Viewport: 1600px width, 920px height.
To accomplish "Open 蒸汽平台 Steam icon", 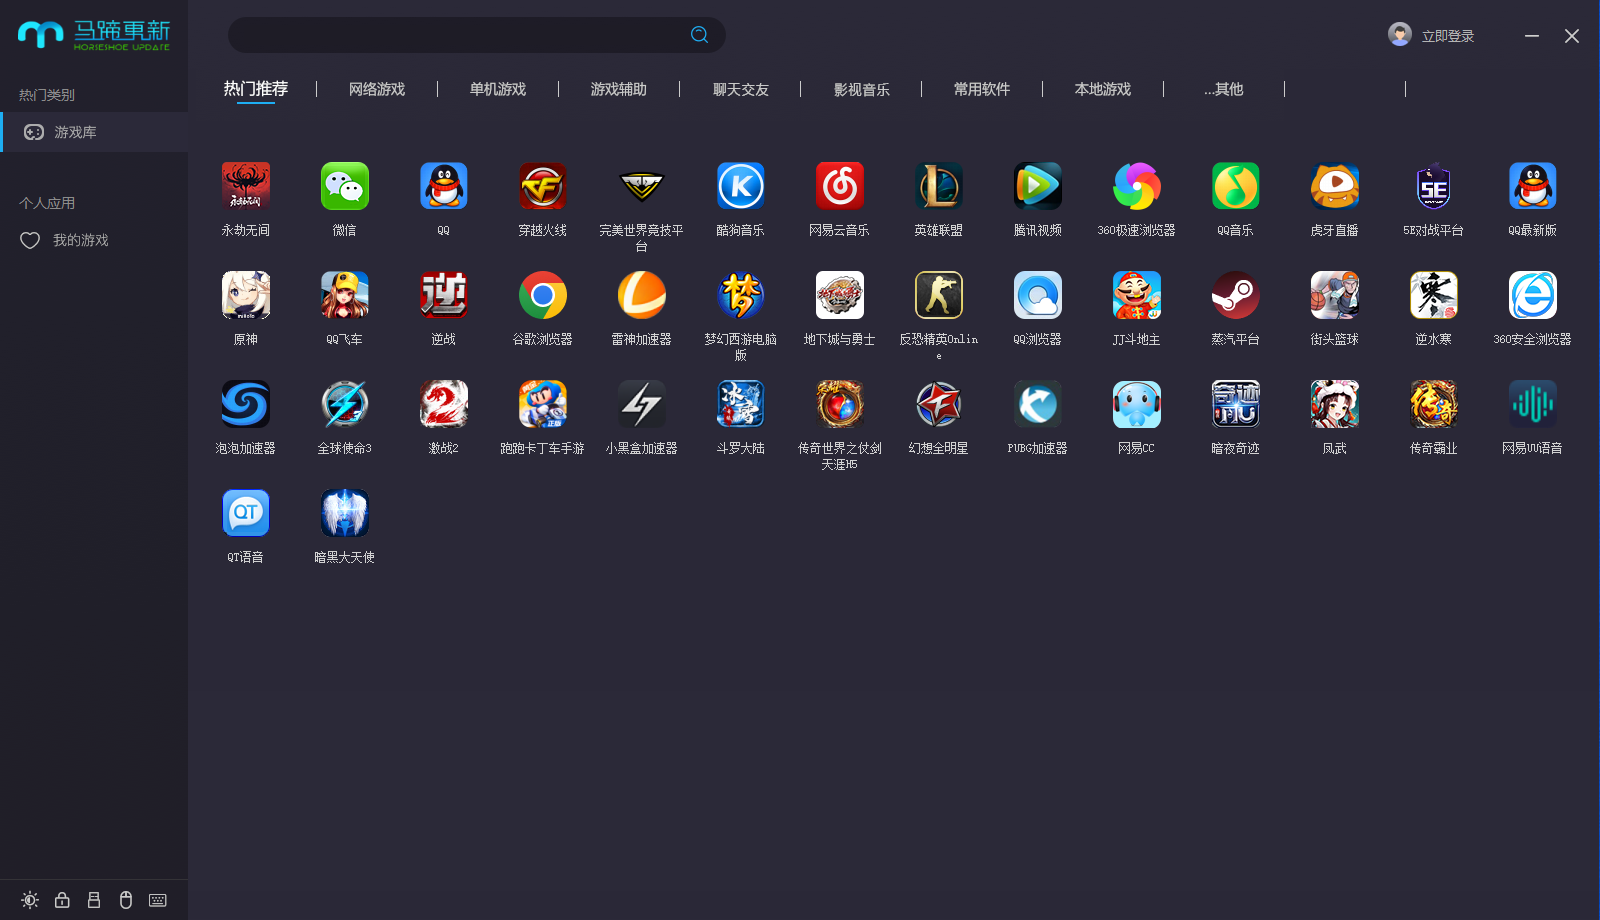I will [x=1235, y=295].
